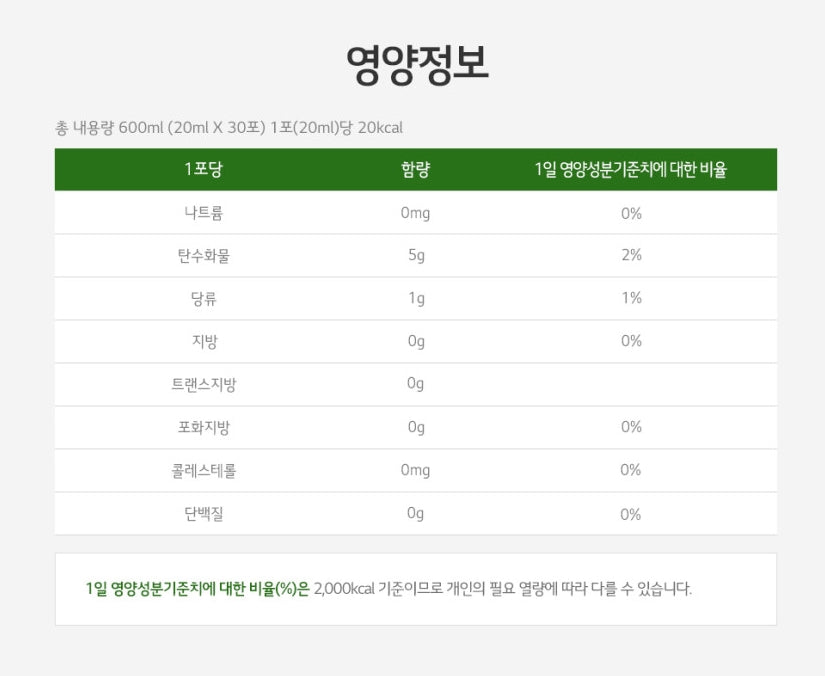Click the 0mg value for 나트륨
825x676 pixels.
pyautogui.click(x=415, y=213)
